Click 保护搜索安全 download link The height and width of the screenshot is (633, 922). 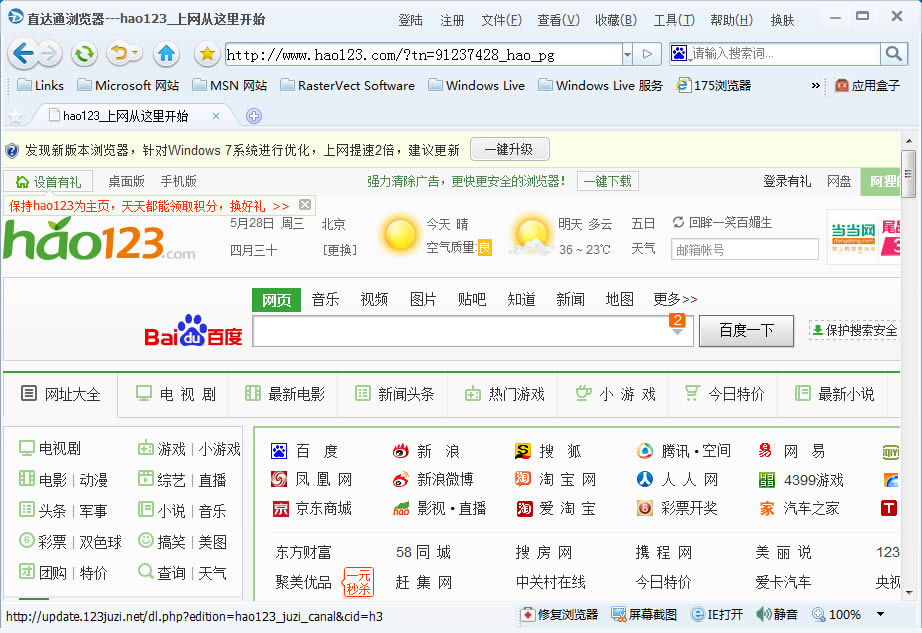854,330
